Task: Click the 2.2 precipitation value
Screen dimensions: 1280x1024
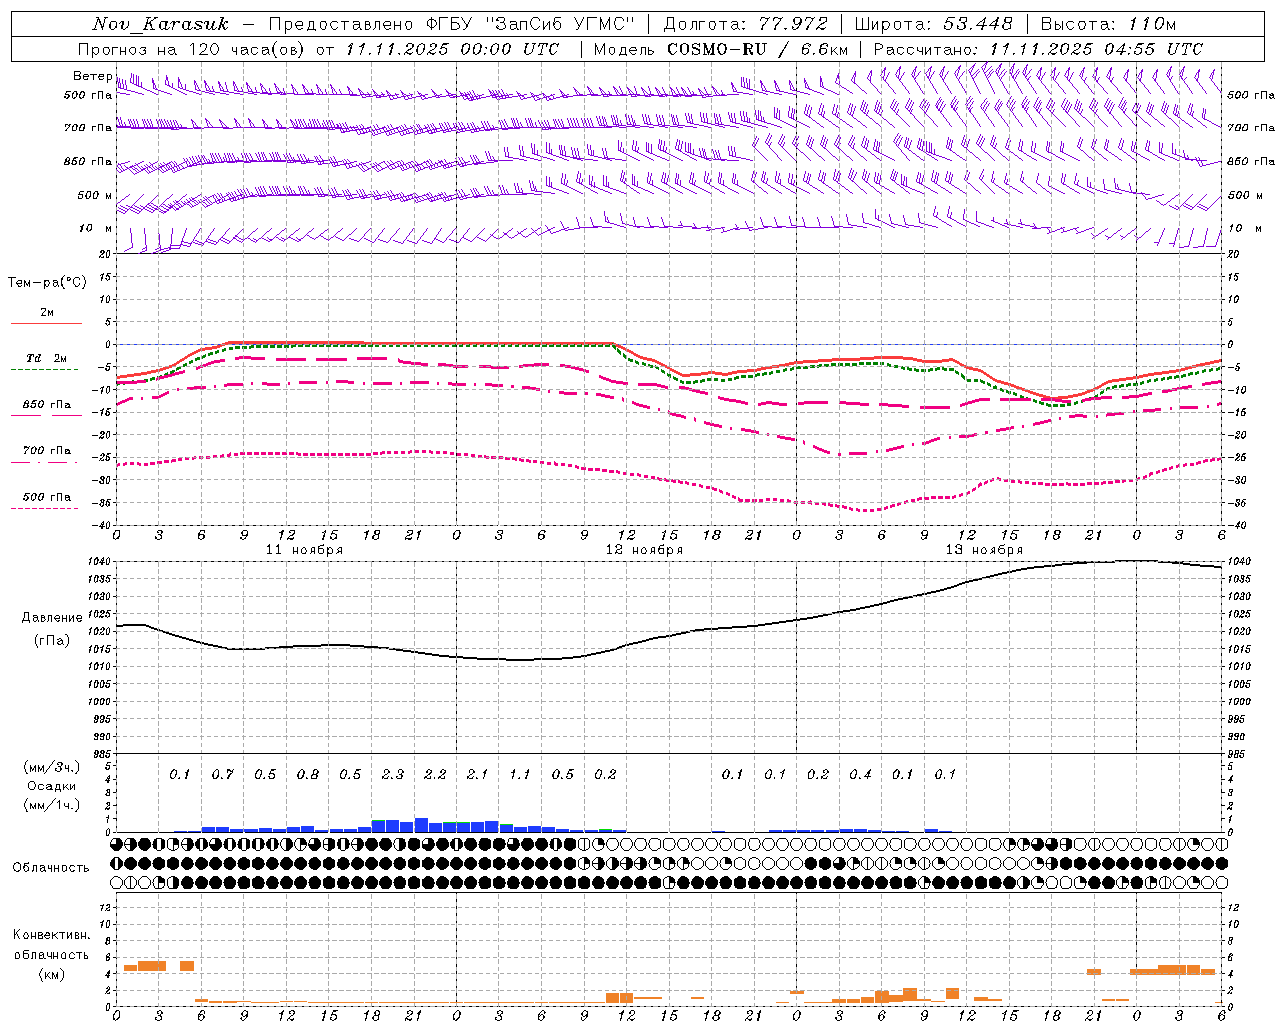Action: [x=435, y=775]
